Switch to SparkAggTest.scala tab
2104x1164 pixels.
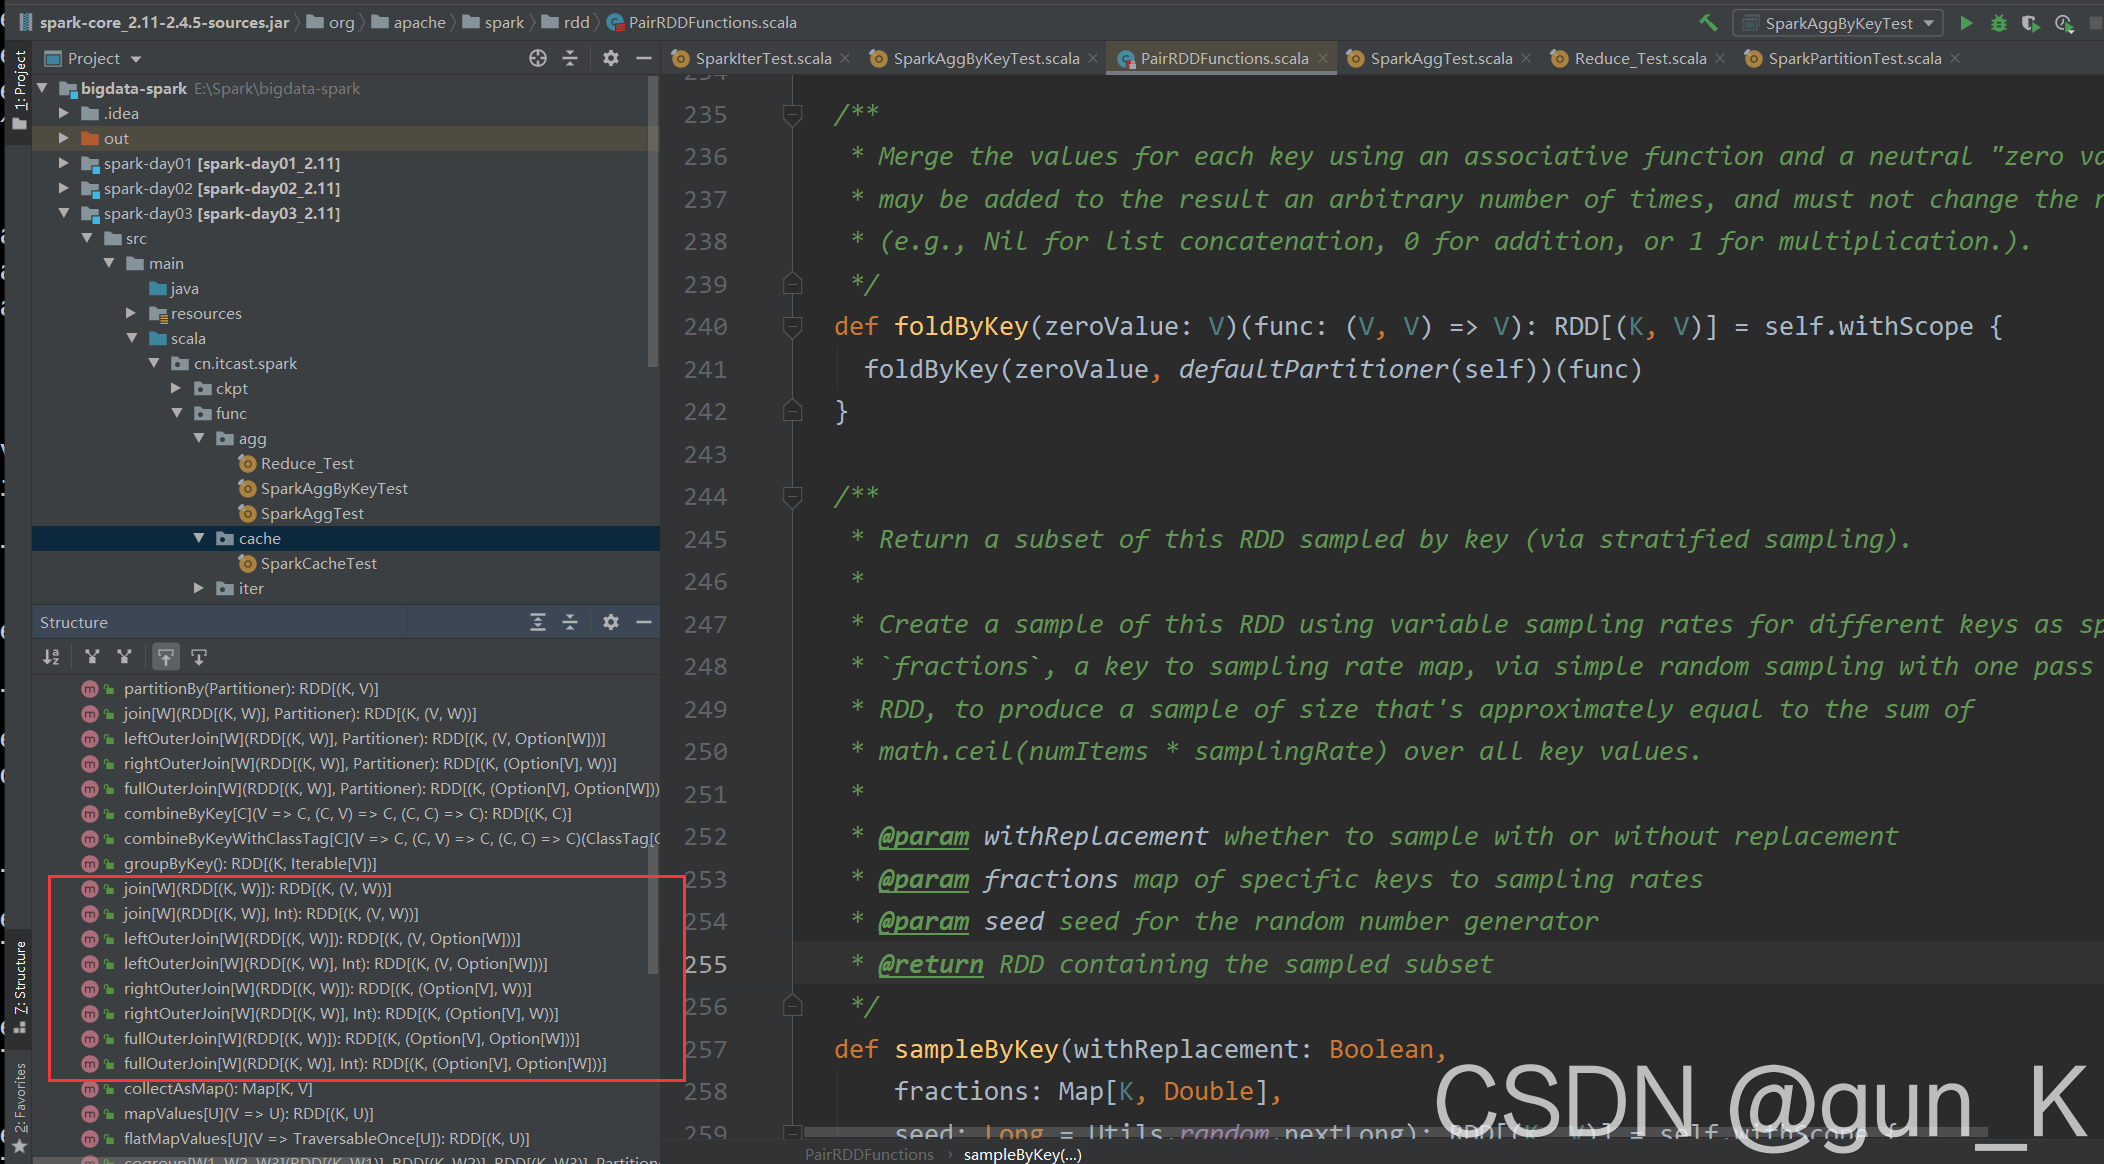click(x=1441, y=58)
